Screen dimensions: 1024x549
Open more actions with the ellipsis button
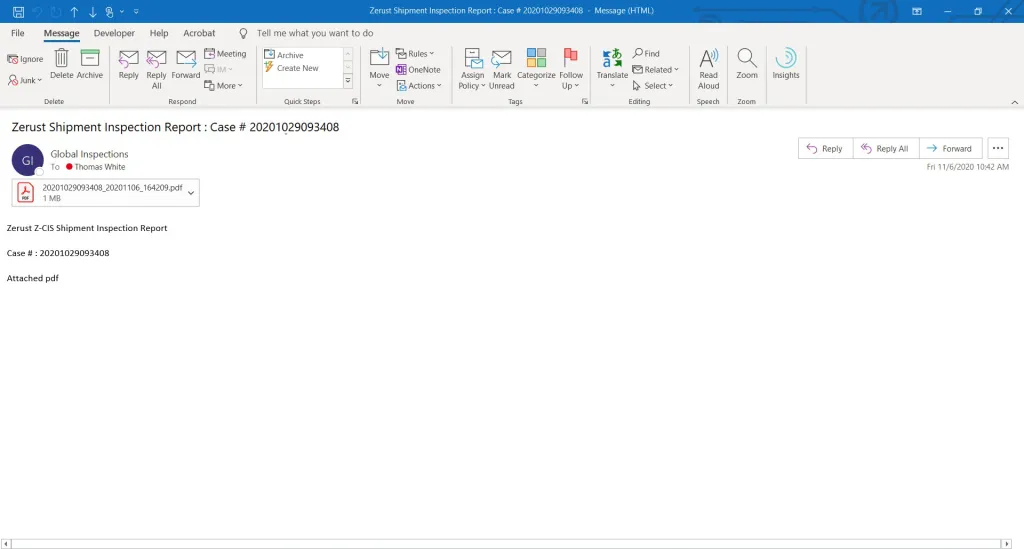coord(998,148)
